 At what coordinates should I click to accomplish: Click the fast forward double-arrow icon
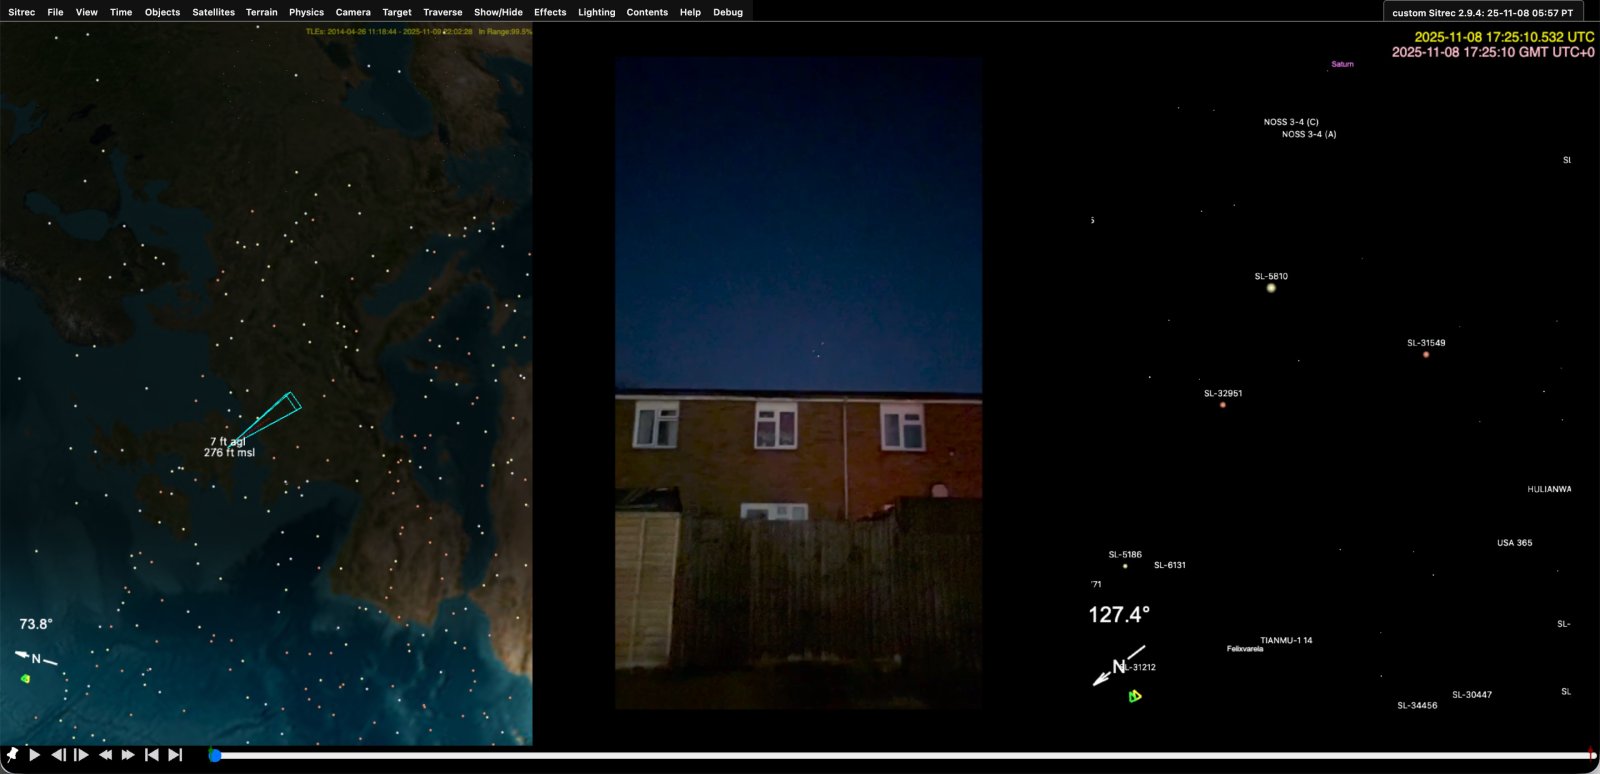[128, 755]
